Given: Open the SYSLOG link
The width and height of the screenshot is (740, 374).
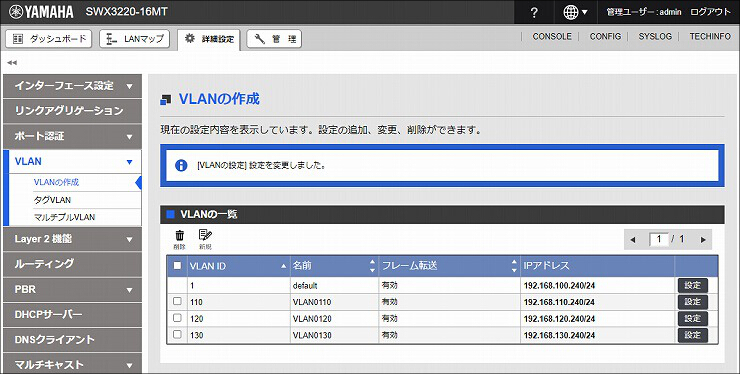Looking at the screenshot, I should pos(655,36).
